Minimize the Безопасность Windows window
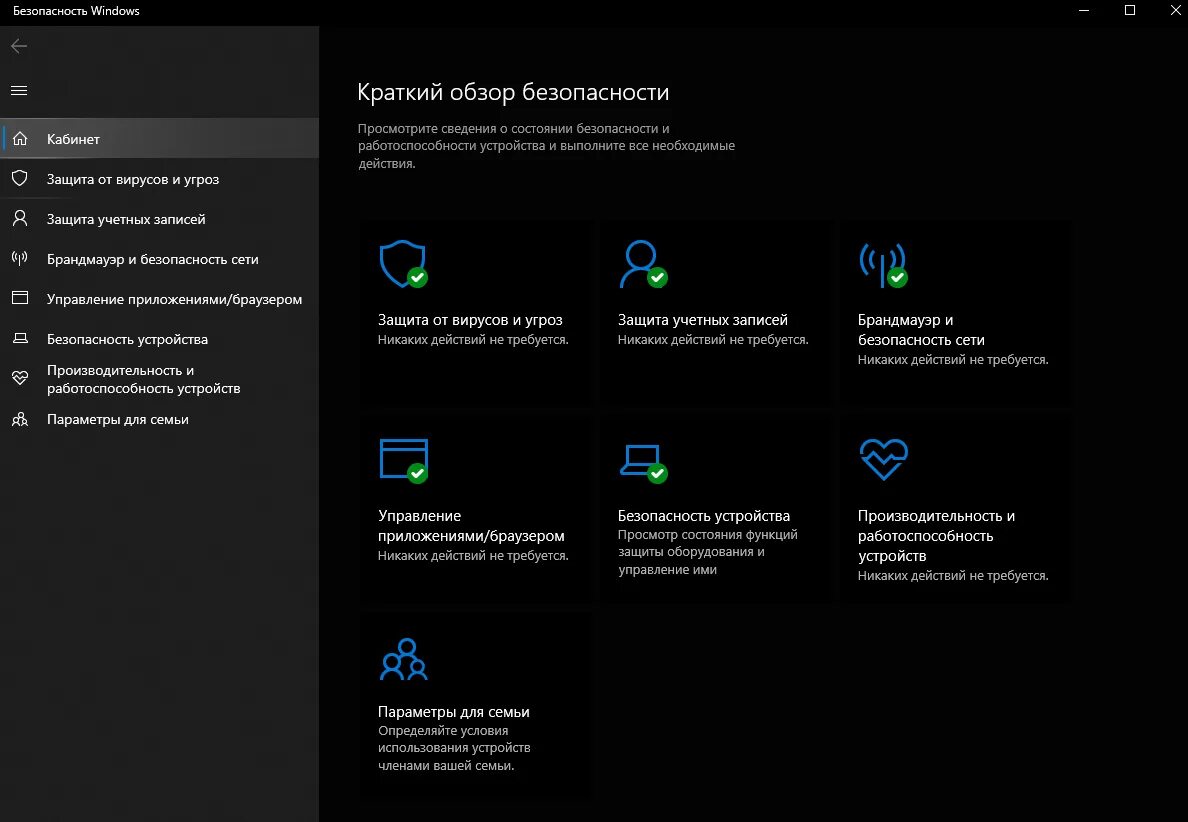 point(1083,11)
